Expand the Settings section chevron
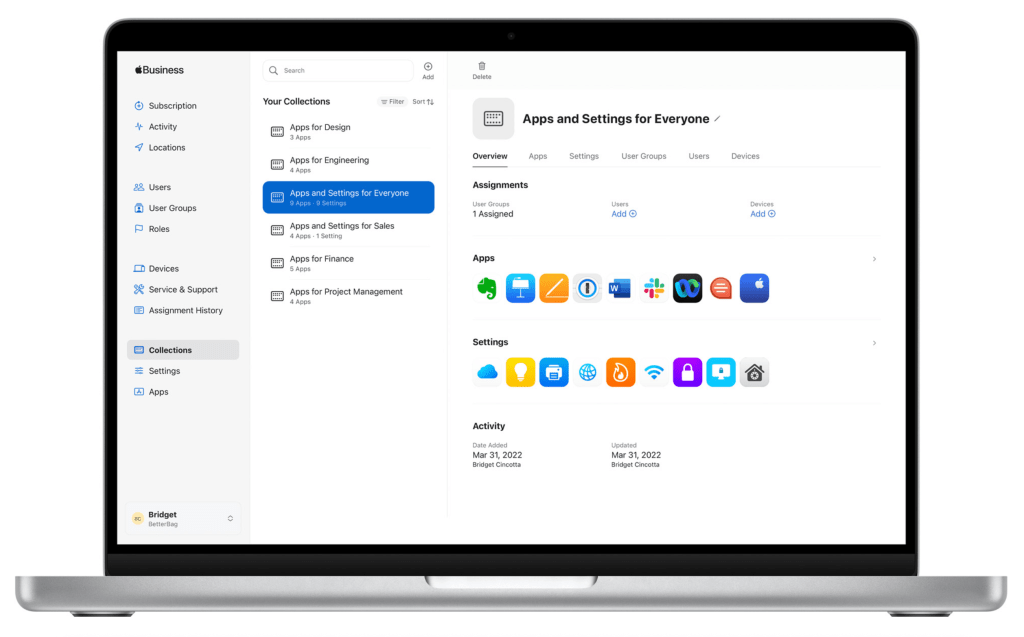 (874, 343)
